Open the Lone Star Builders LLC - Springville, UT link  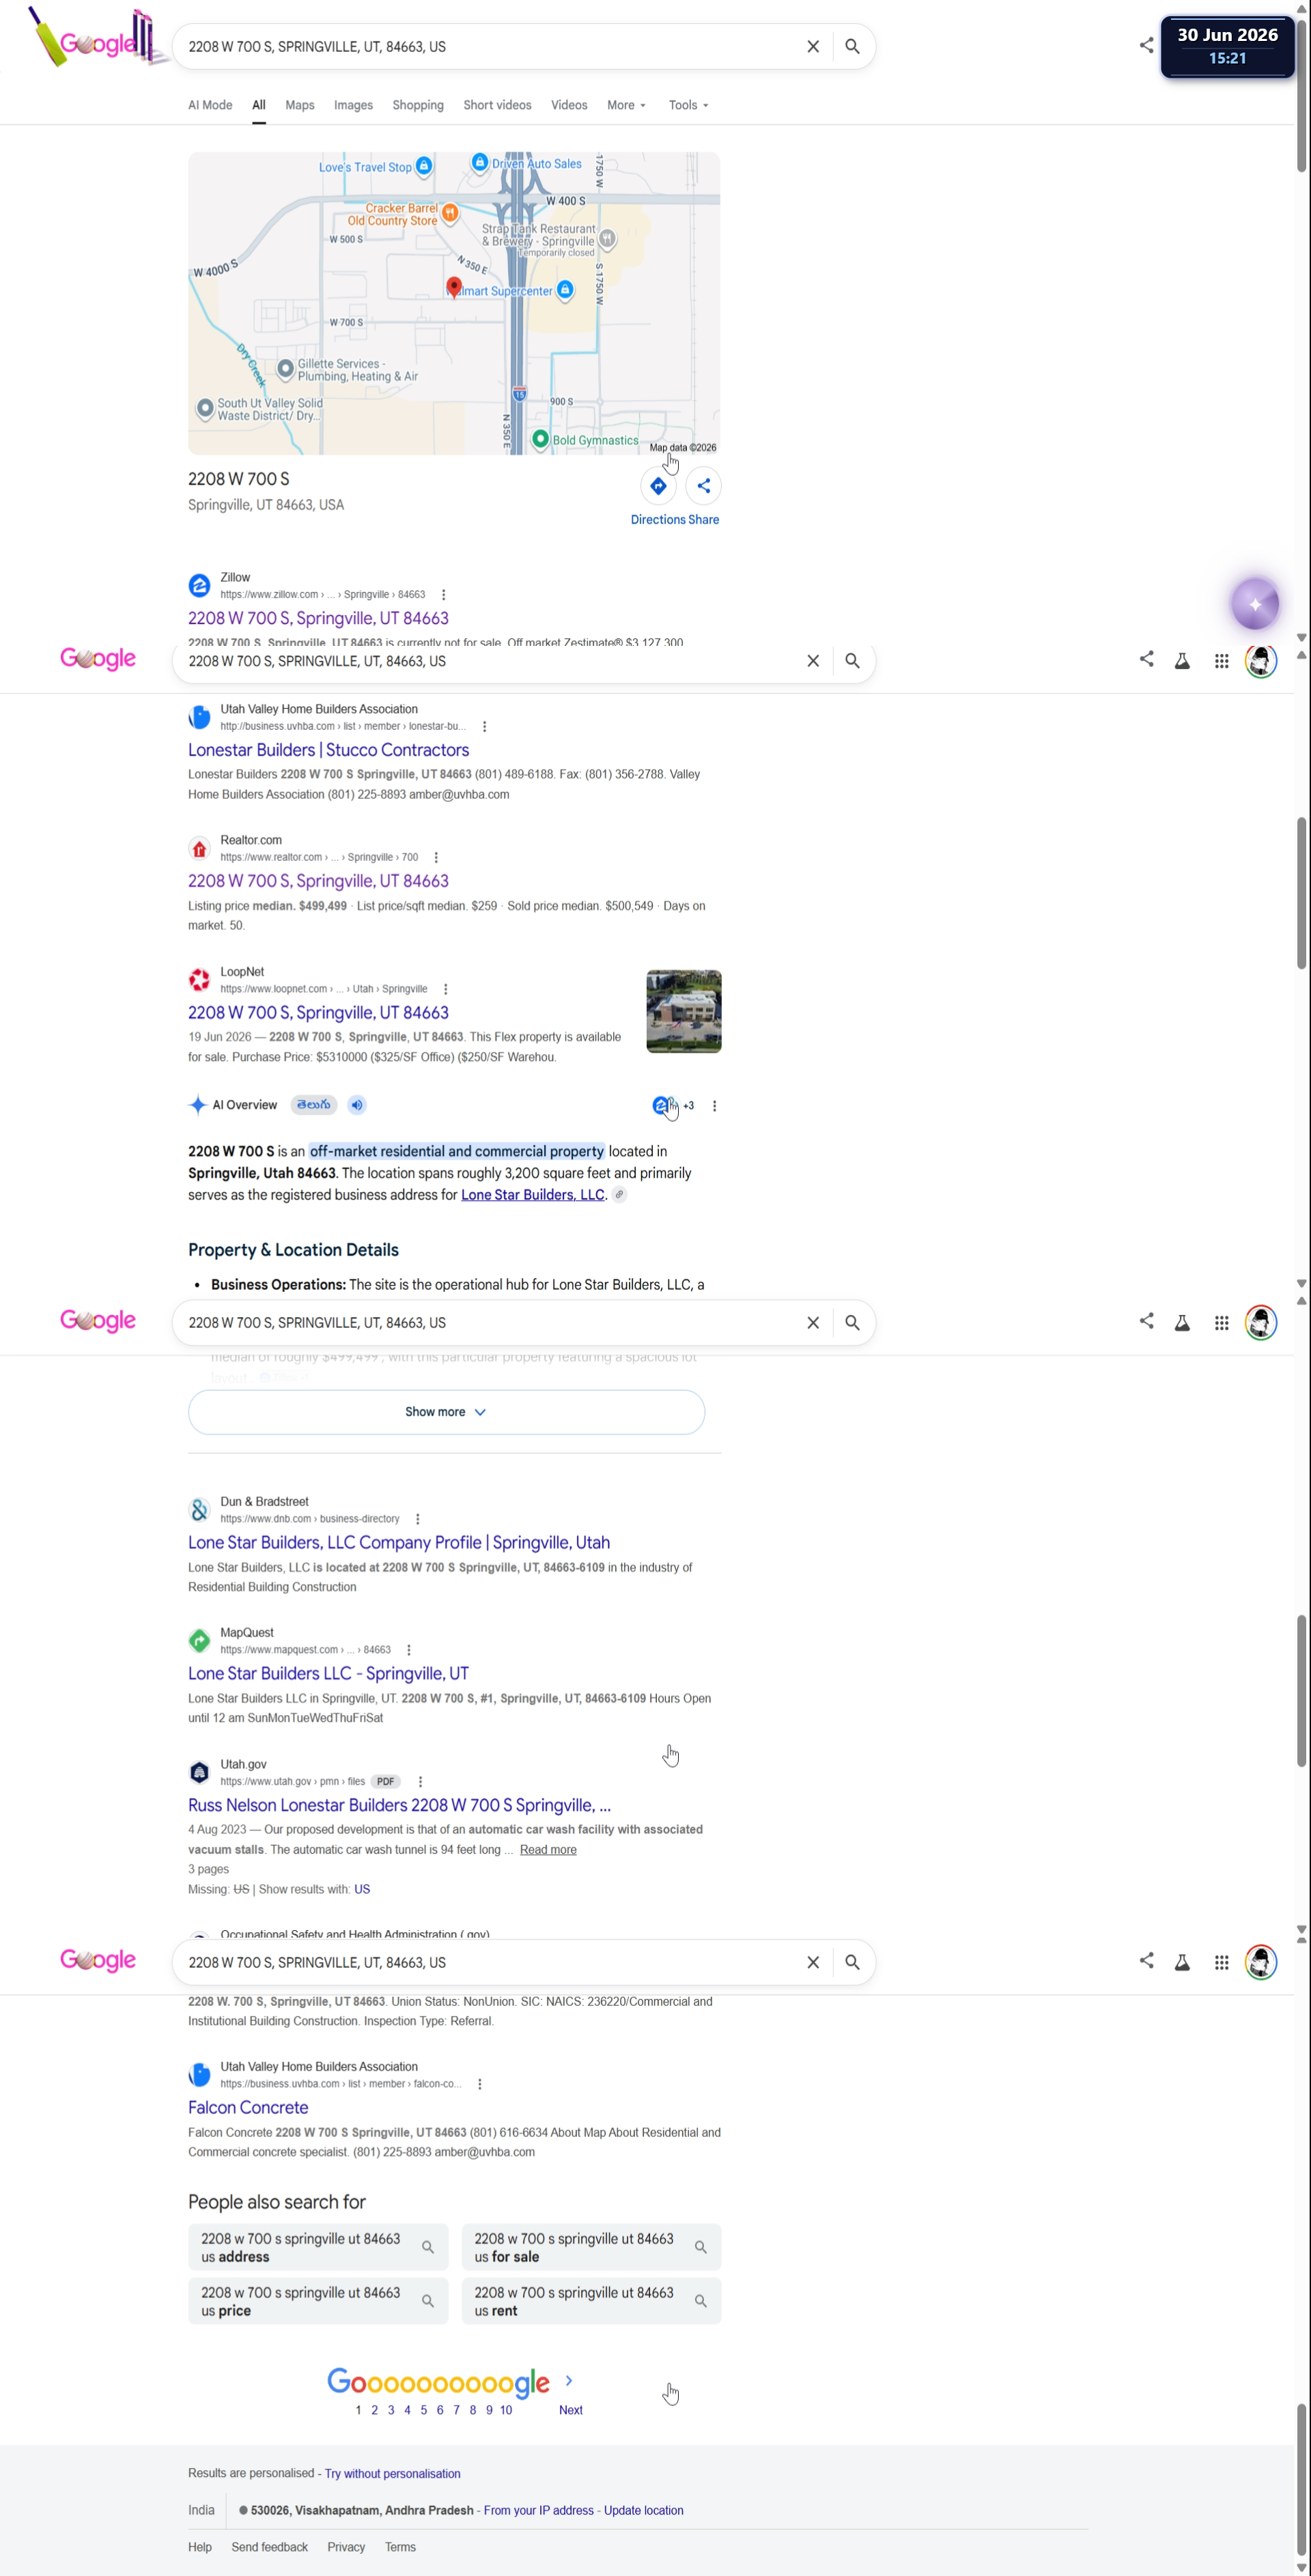tap(328, 1674)
